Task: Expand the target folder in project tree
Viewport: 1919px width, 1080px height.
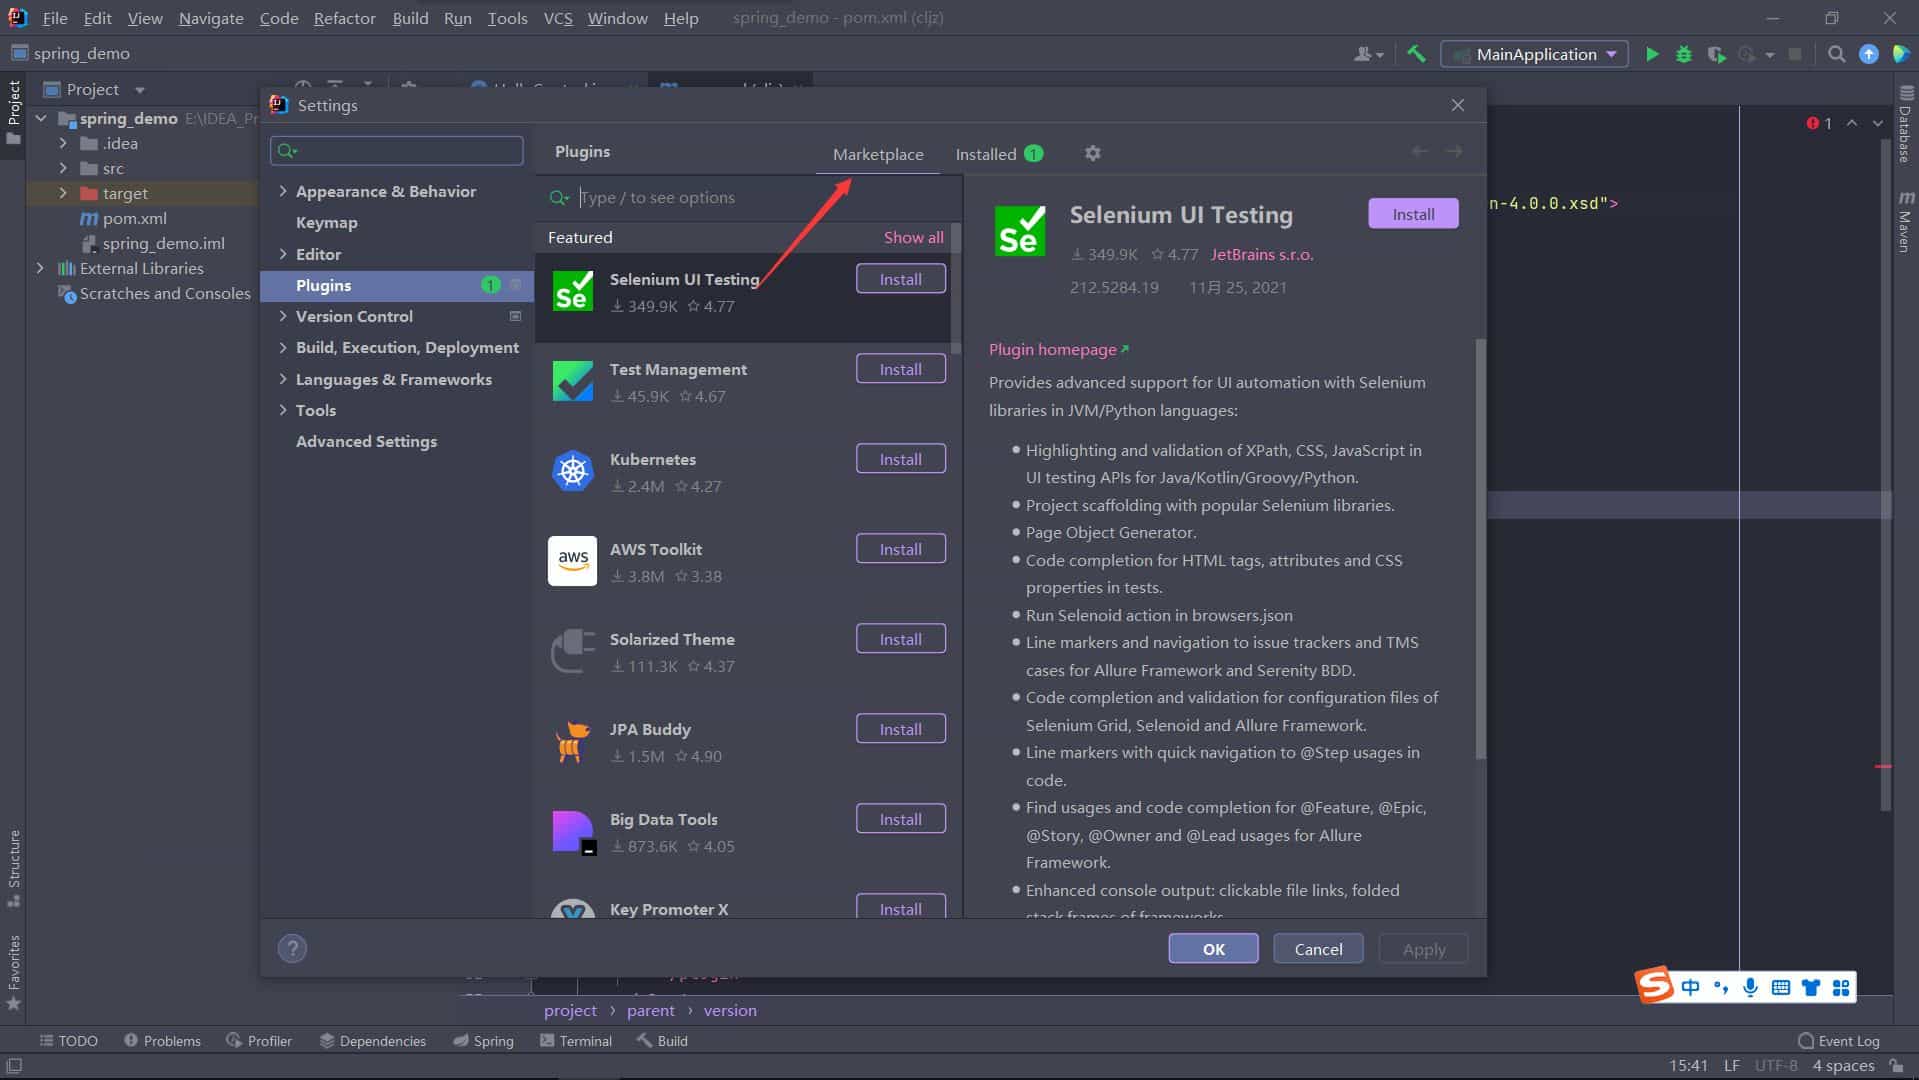Action: point(63,193)
